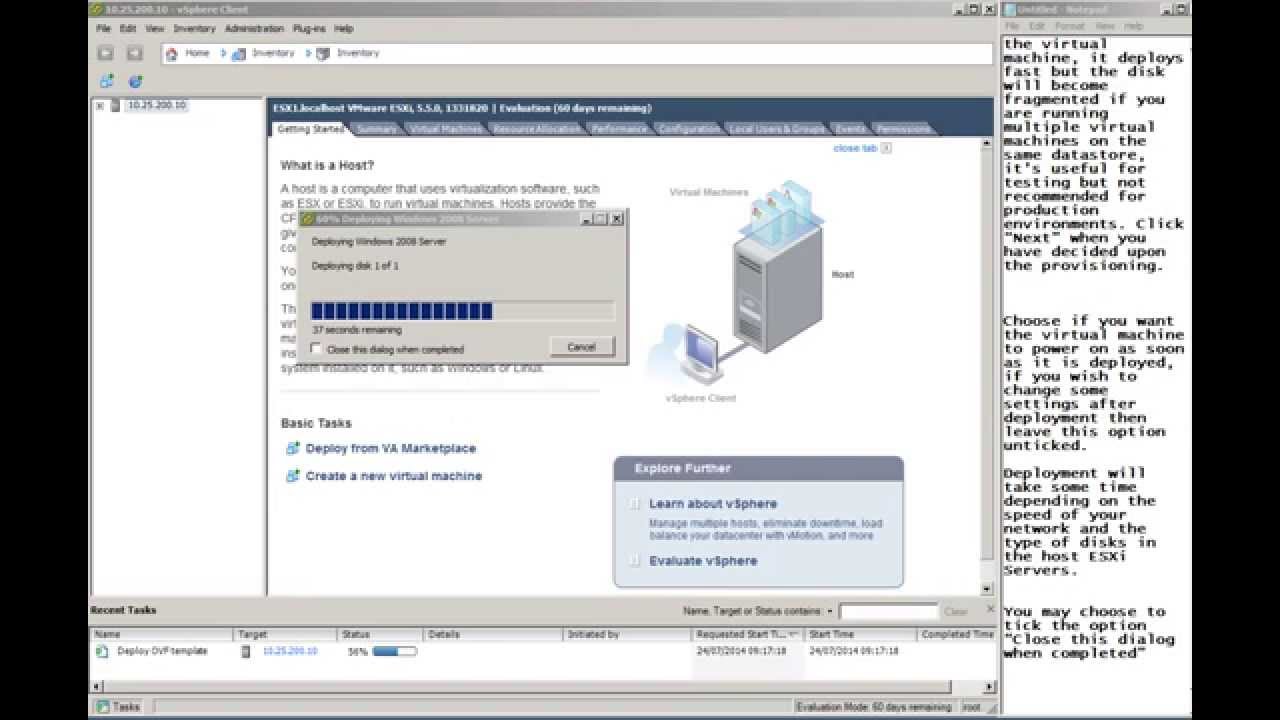The width and height of the screenshot is (1280, 720).
Task: Go back with the navigation arrow
Action: (105, 53)
